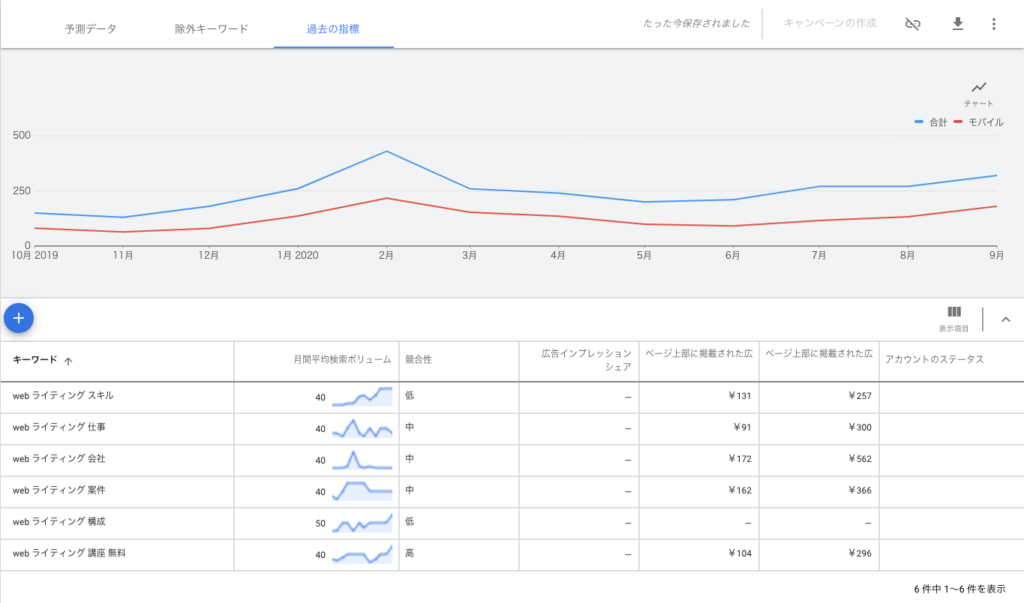Screen dimensions: 1024x603
Task: Click the ¥562 bid value
Action: point(860,459)
